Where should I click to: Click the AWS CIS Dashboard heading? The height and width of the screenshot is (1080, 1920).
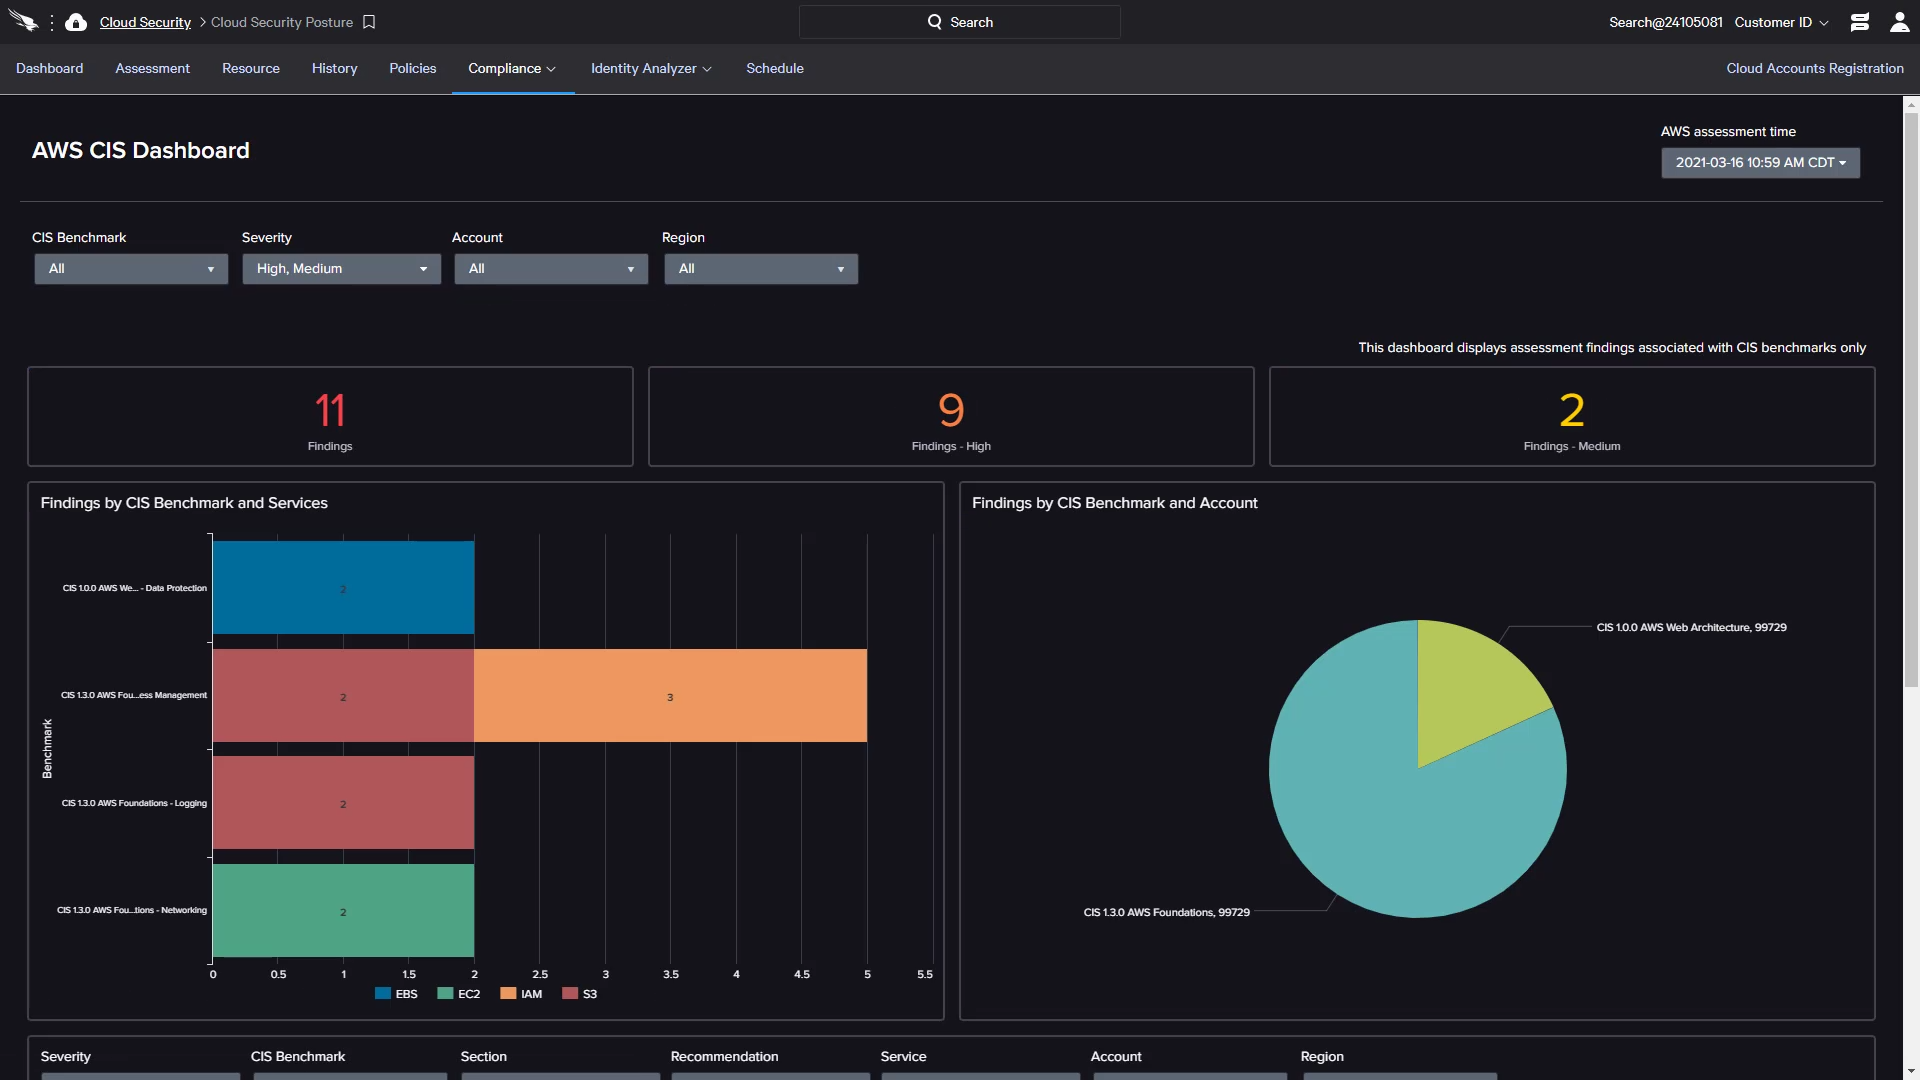(x=141, y=151)
